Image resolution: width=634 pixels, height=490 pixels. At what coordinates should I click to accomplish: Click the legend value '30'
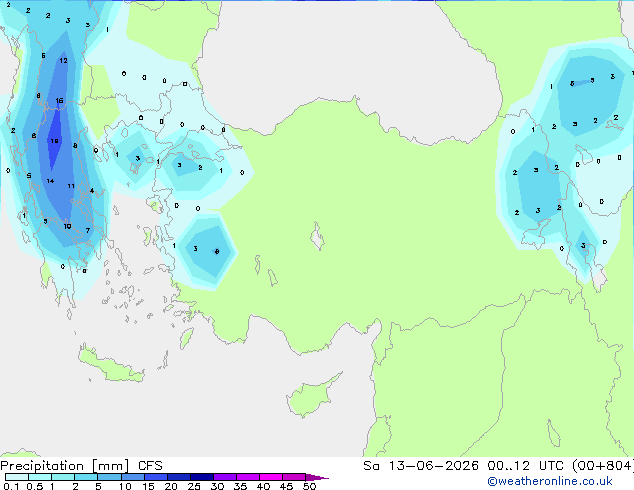[x=217, y=486]
